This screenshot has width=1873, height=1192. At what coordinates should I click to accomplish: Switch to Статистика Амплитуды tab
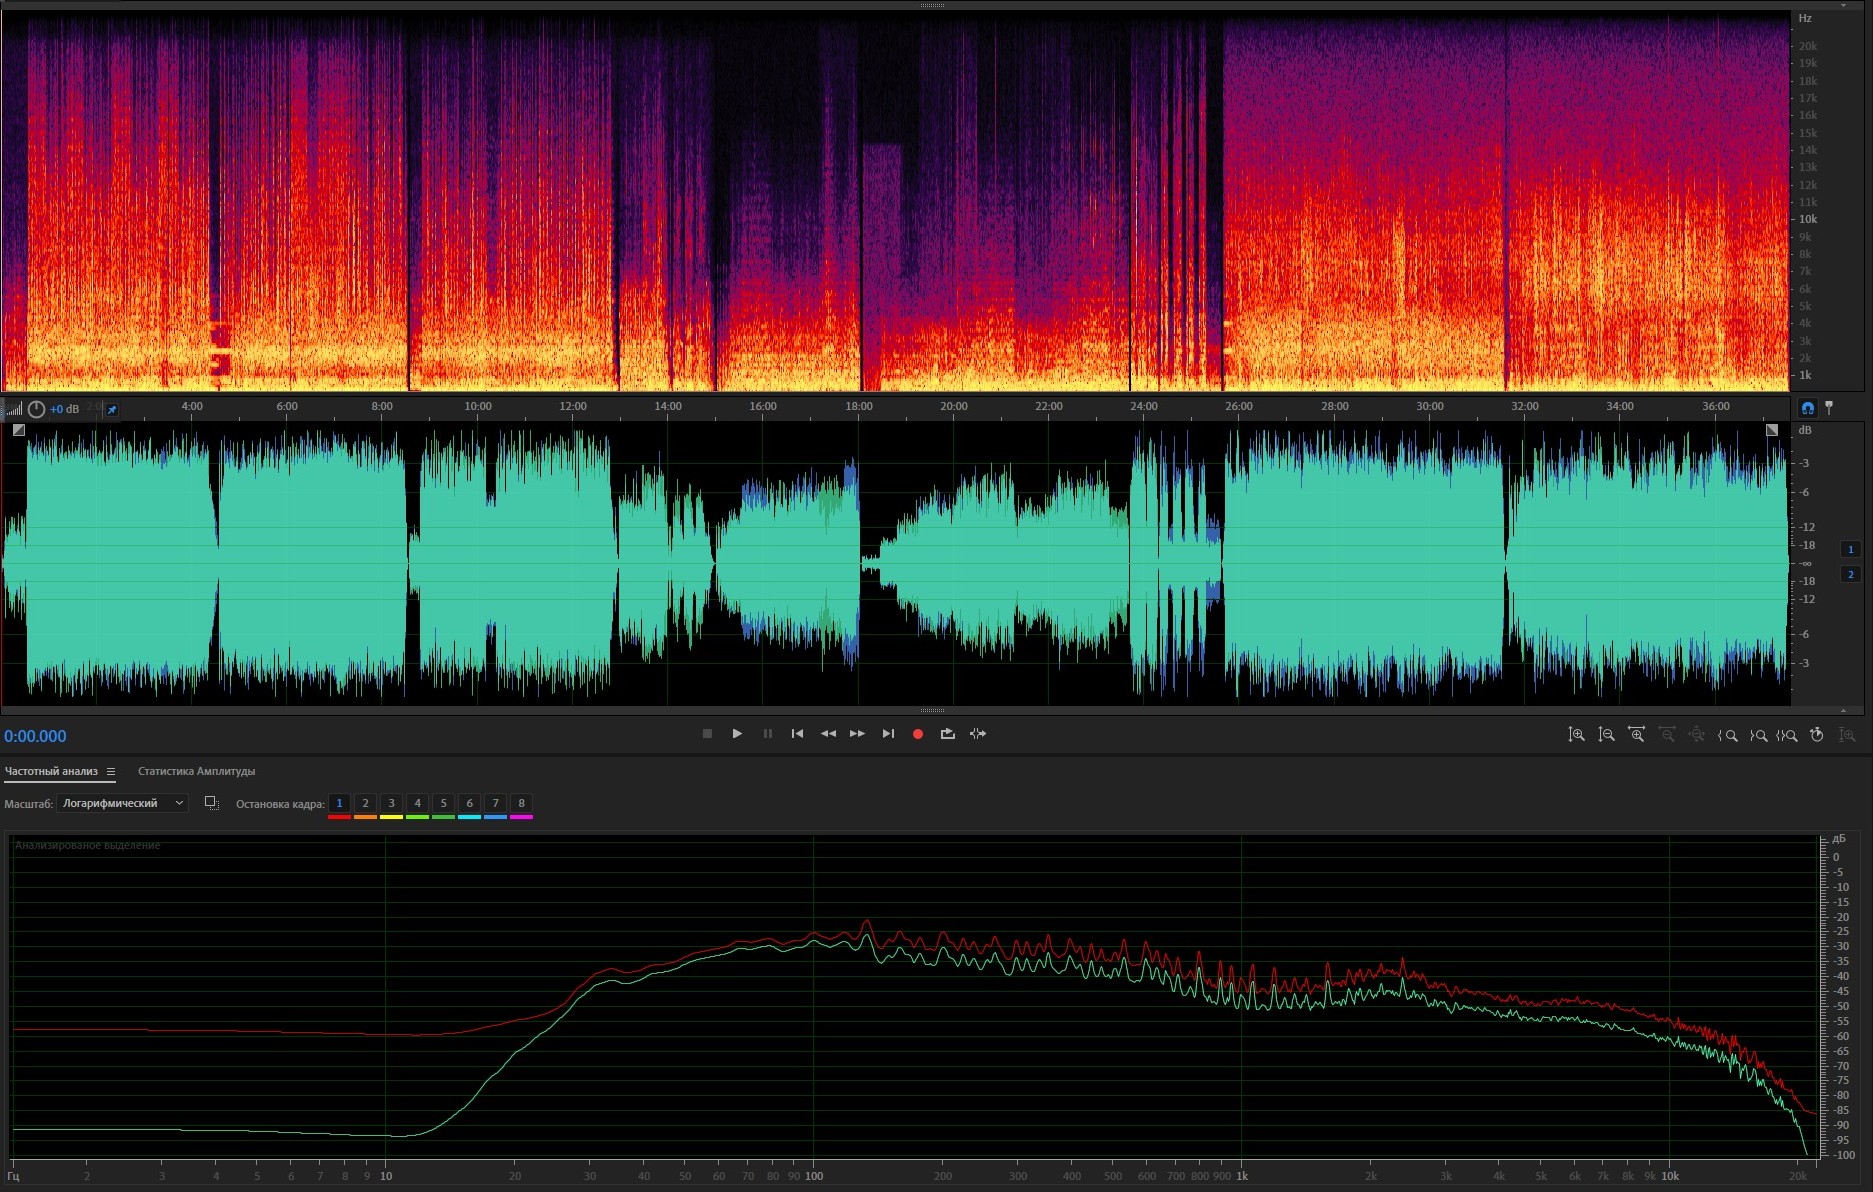196,771
